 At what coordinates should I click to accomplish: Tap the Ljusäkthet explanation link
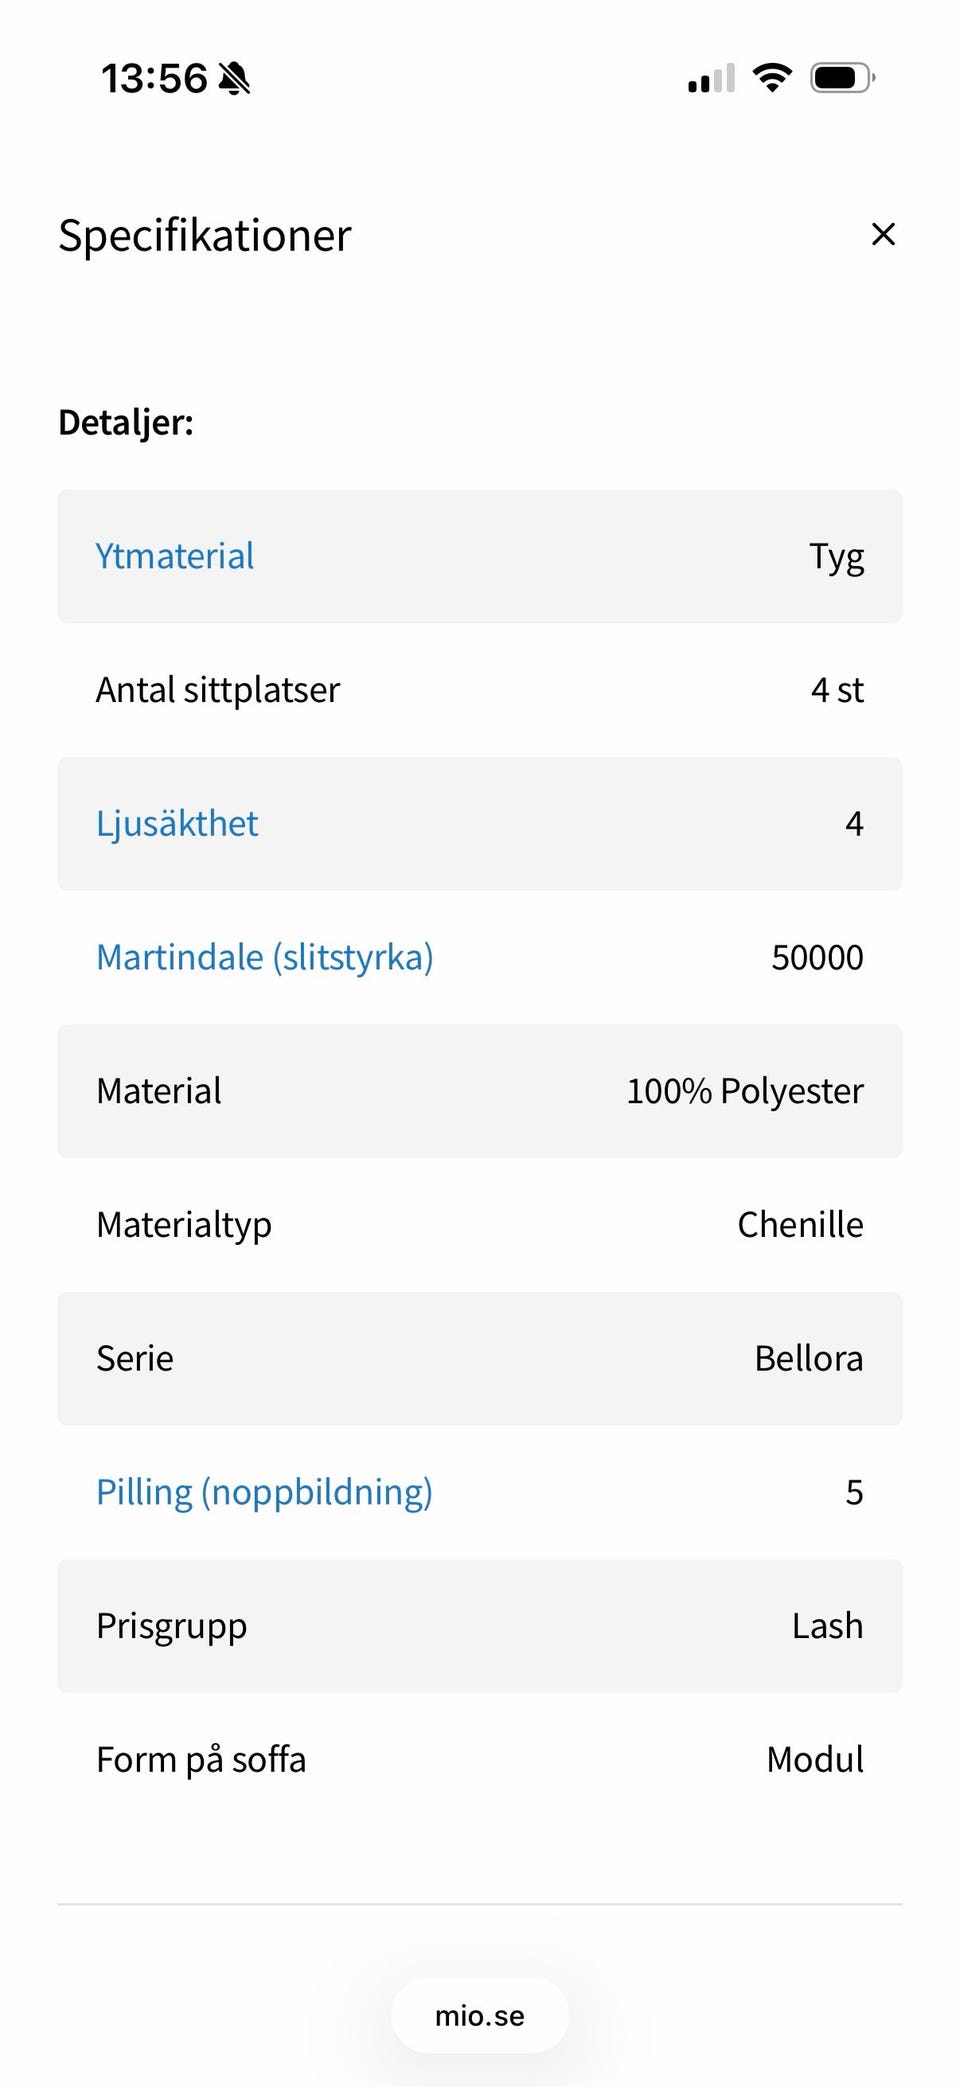(x=177, y=824)
